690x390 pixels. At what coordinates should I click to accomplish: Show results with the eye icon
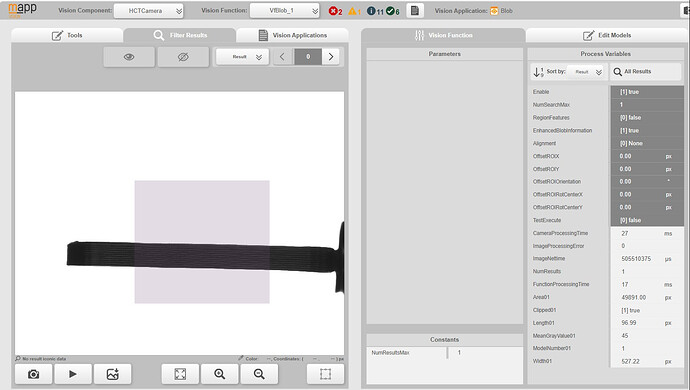(x=129, y=57)
